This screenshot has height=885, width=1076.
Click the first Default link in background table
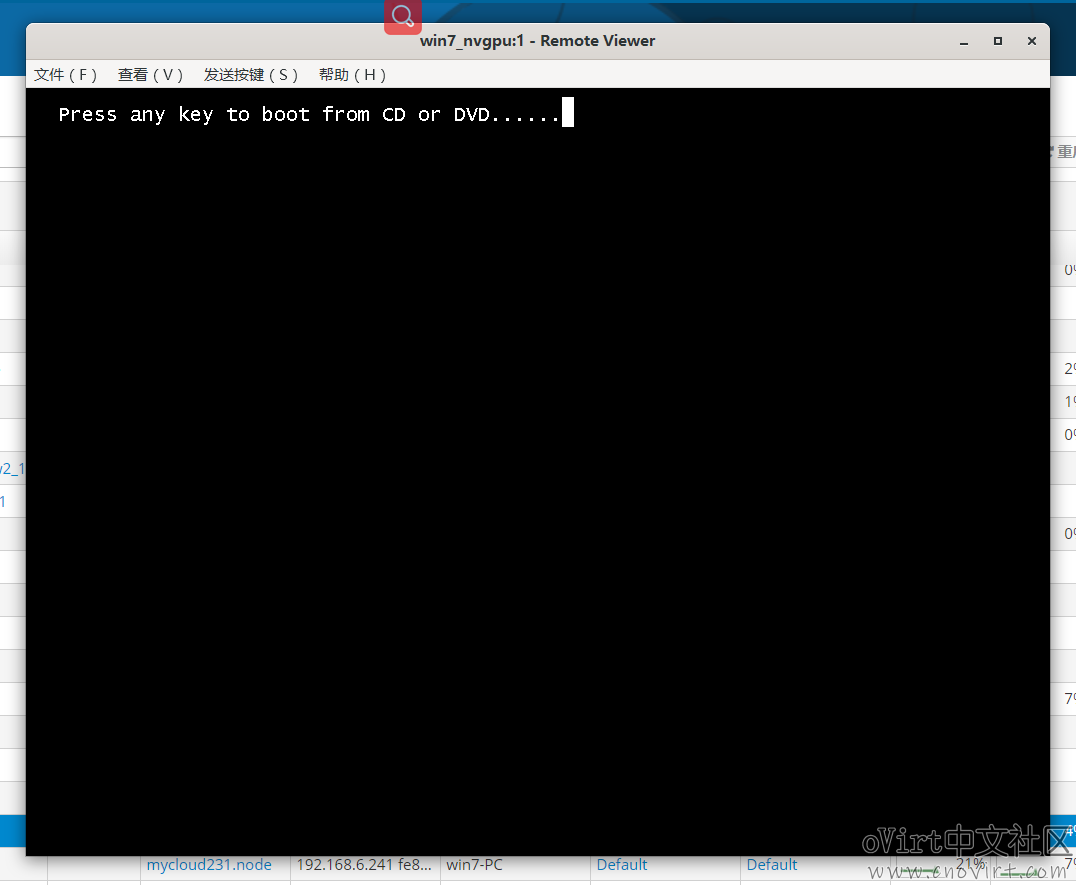pos(622,864)
